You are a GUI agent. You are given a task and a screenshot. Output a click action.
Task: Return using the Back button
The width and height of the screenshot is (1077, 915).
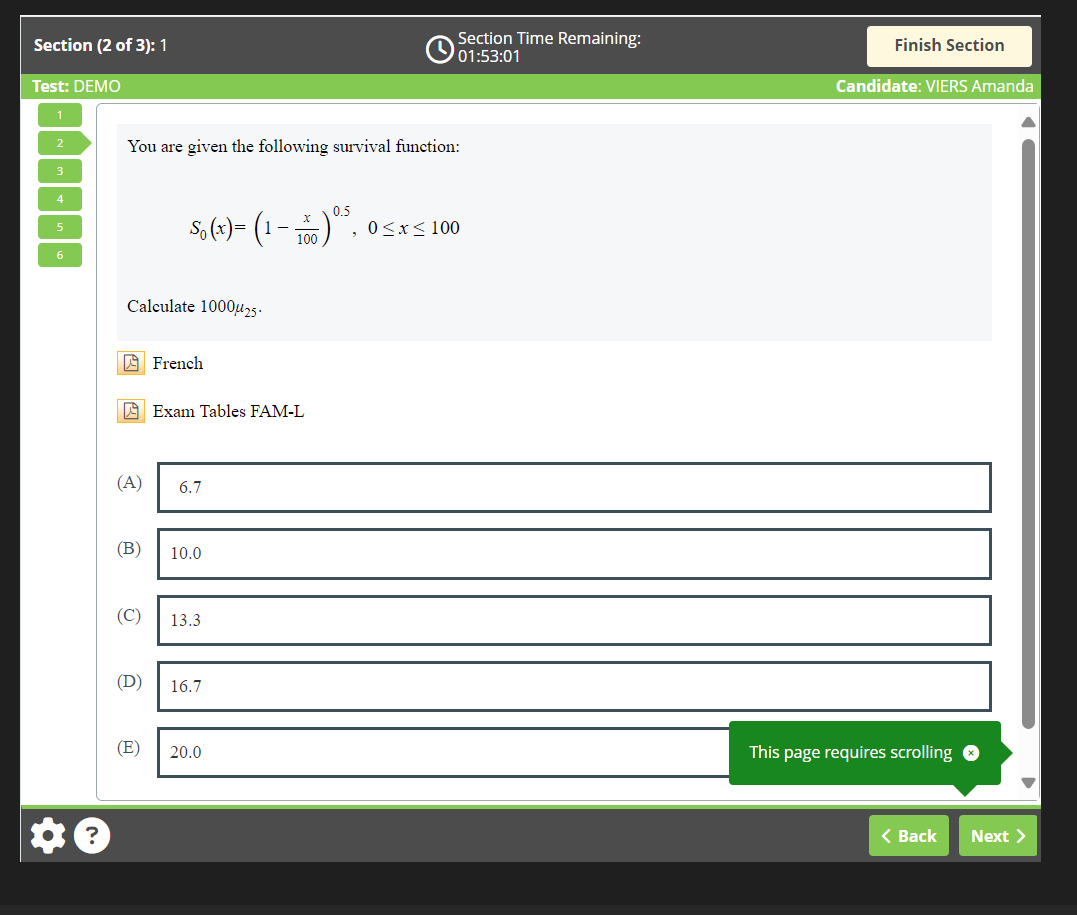tap(908, 835)
